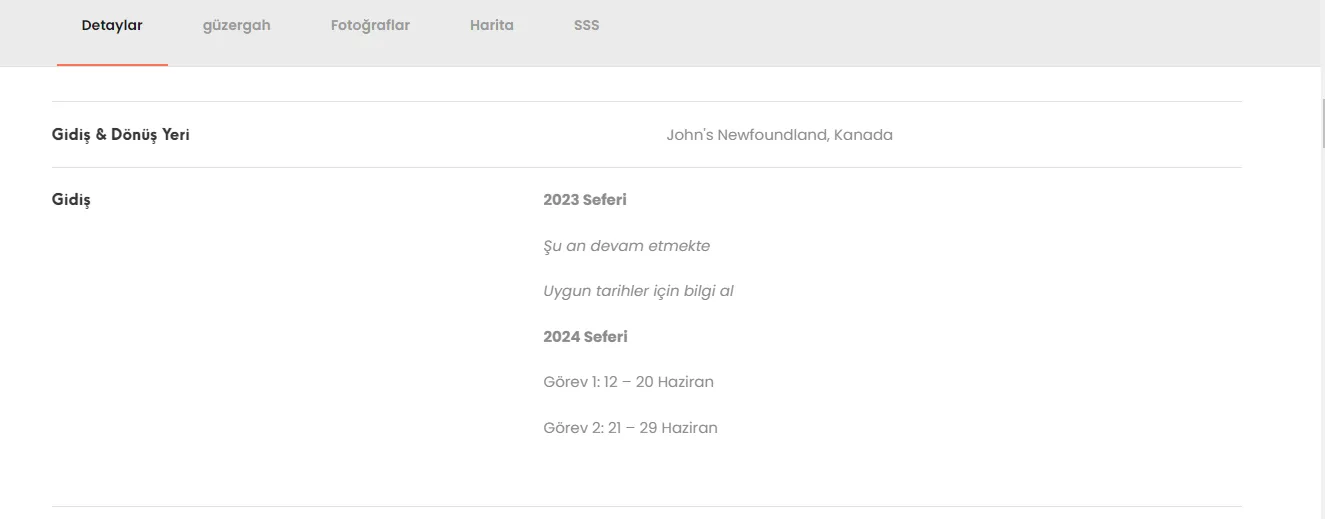Click the orange underline beneath Detaylar
Screen dimensions: 1325x519
point(112,65)
